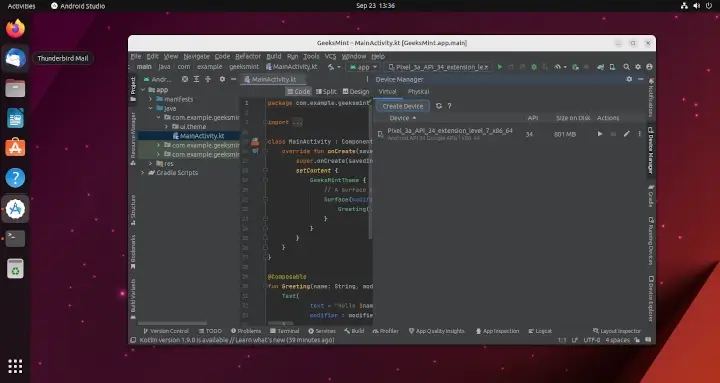Collapse the app module tree node
Screen dimensions: 720x383
143,90
